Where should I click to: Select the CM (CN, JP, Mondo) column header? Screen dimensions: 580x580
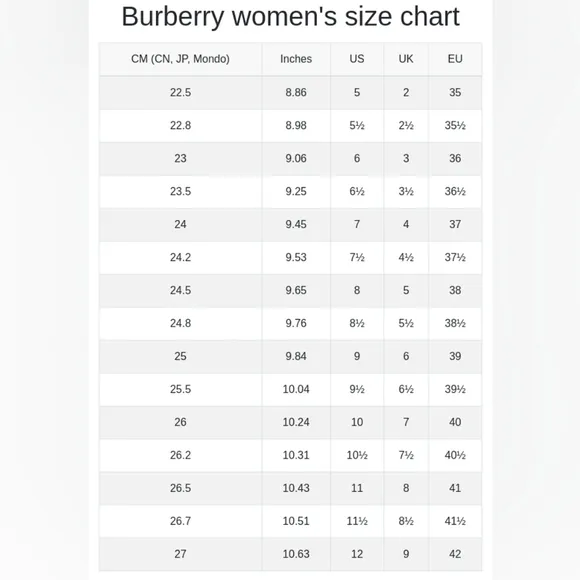tap(181, 59)
